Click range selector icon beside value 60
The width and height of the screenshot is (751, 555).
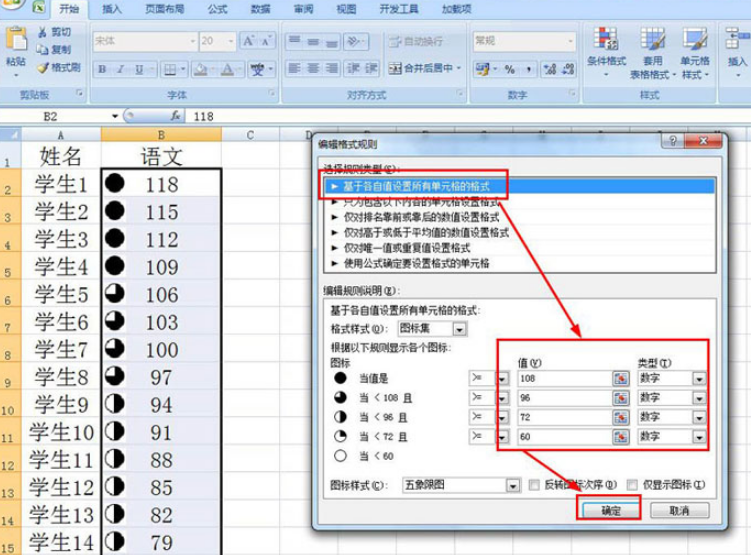tap(620, 436)
